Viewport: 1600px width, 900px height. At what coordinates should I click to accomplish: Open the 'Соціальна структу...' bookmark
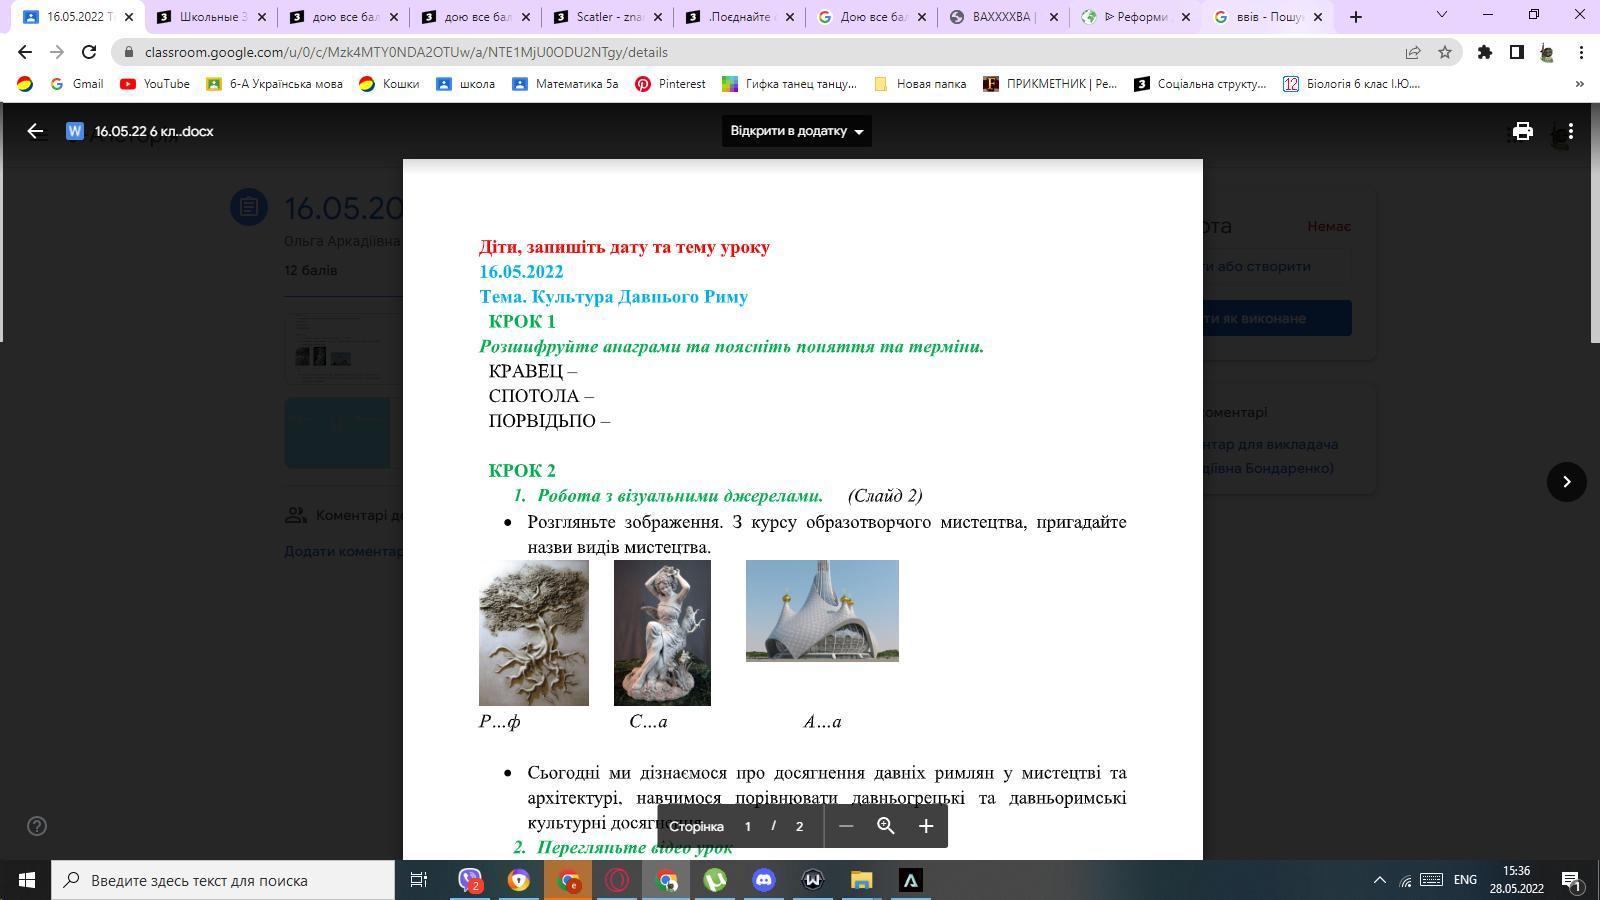(1200, 84)
